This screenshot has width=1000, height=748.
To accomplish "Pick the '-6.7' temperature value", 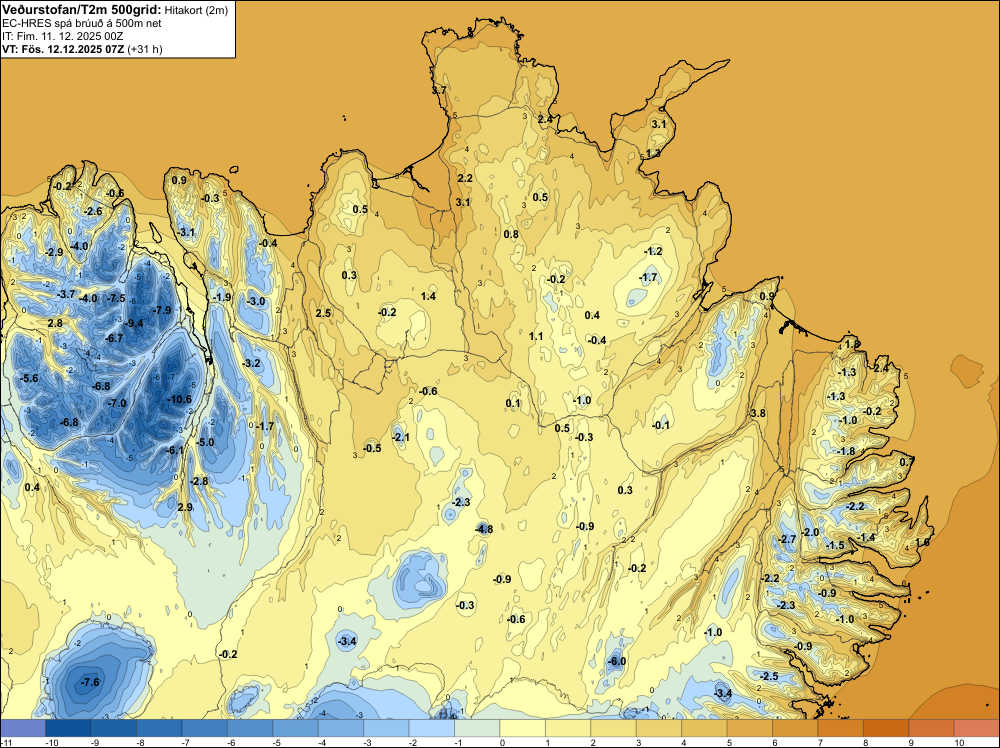I will coord(114,338).
